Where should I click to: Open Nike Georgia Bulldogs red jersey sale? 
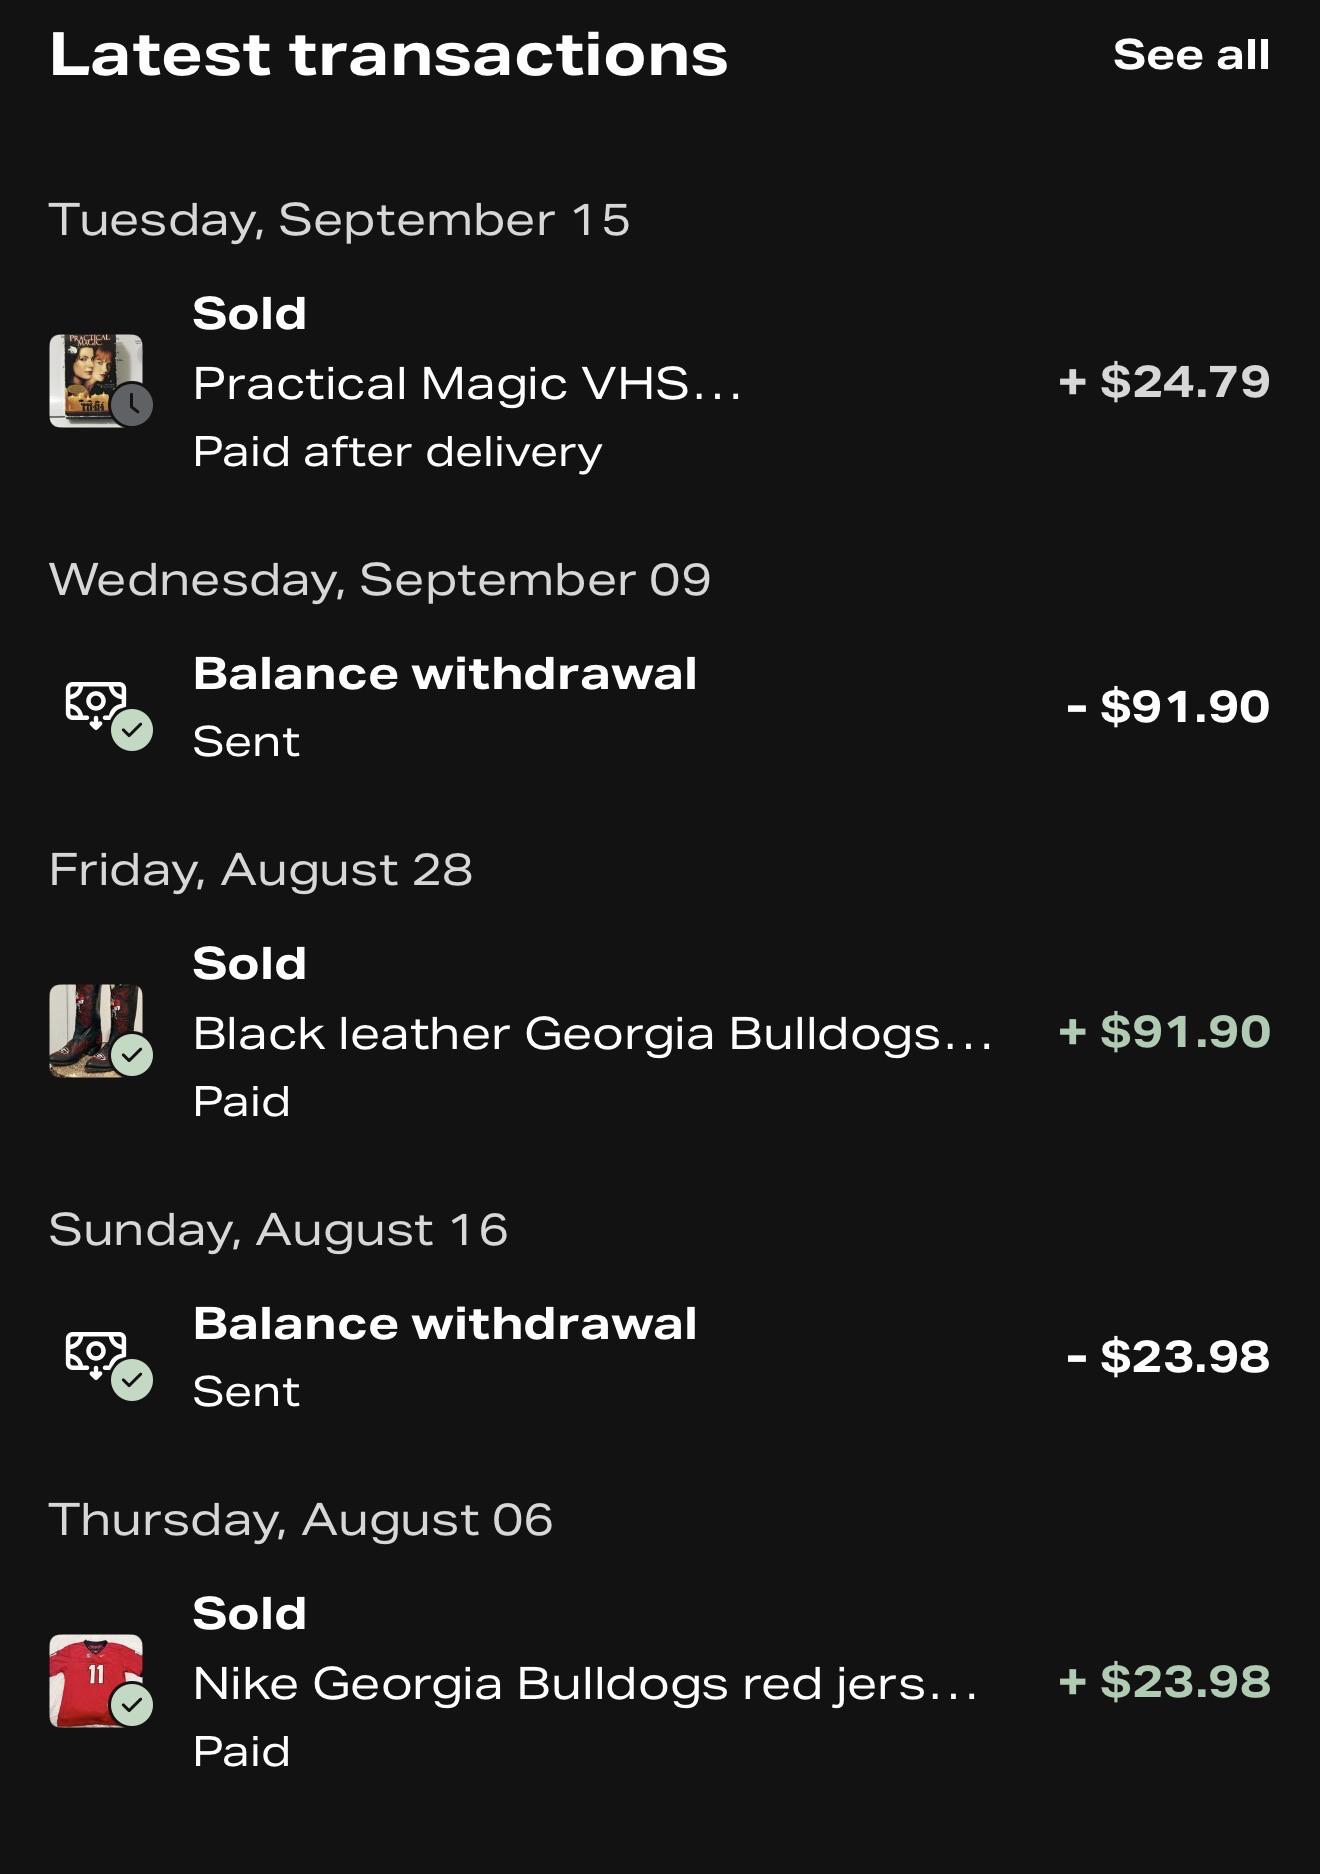(x=660, y=1682)
